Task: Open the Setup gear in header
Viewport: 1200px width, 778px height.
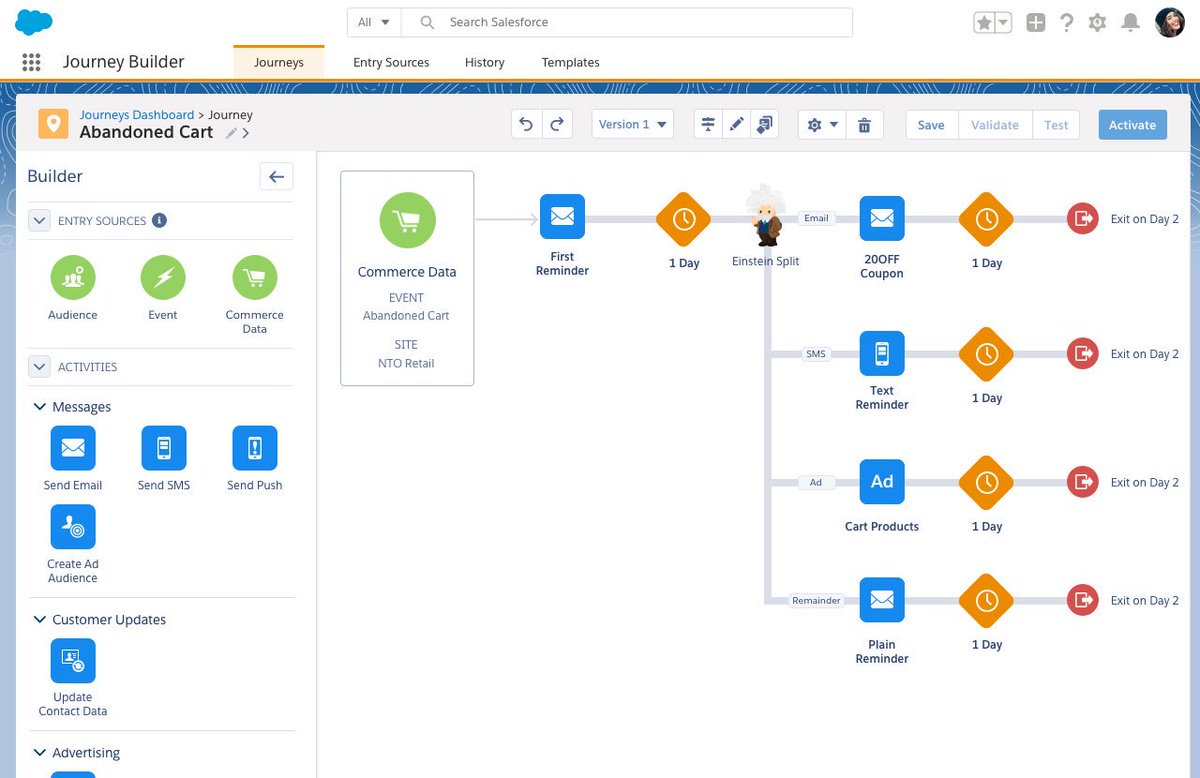Action: tap(1098, 22)
